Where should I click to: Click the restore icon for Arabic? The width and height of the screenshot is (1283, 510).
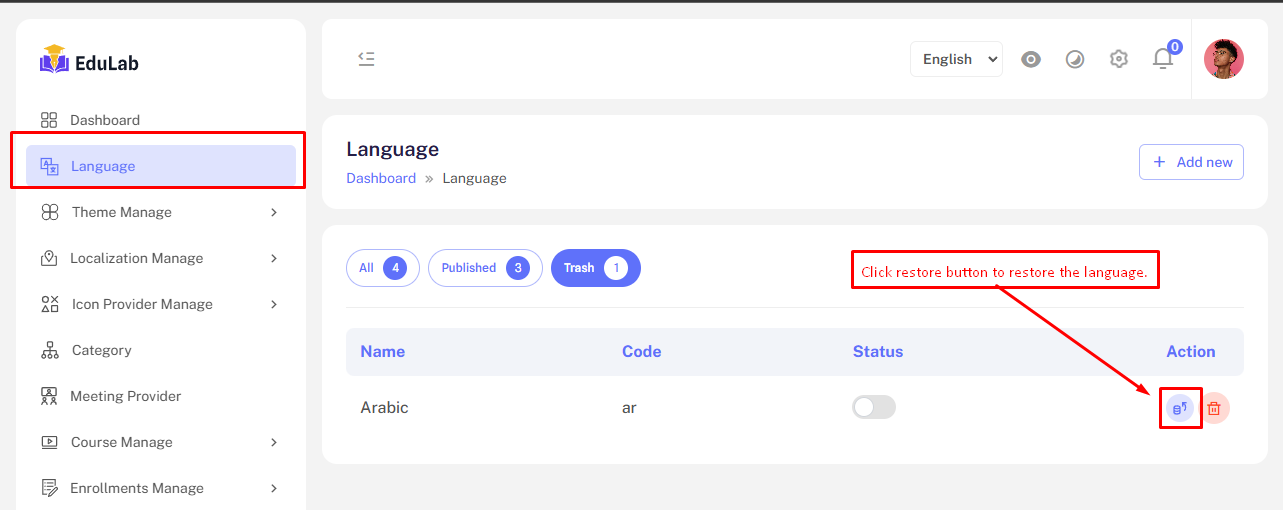point(1180,408)
